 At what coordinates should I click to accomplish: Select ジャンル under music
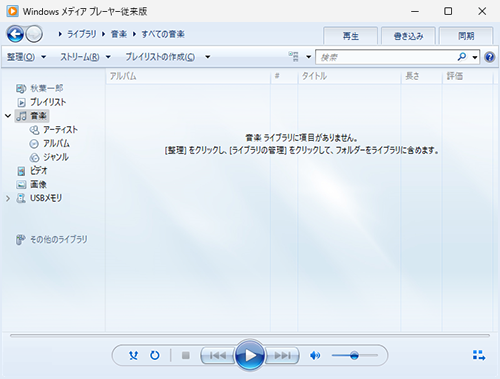tap(49, 157)
